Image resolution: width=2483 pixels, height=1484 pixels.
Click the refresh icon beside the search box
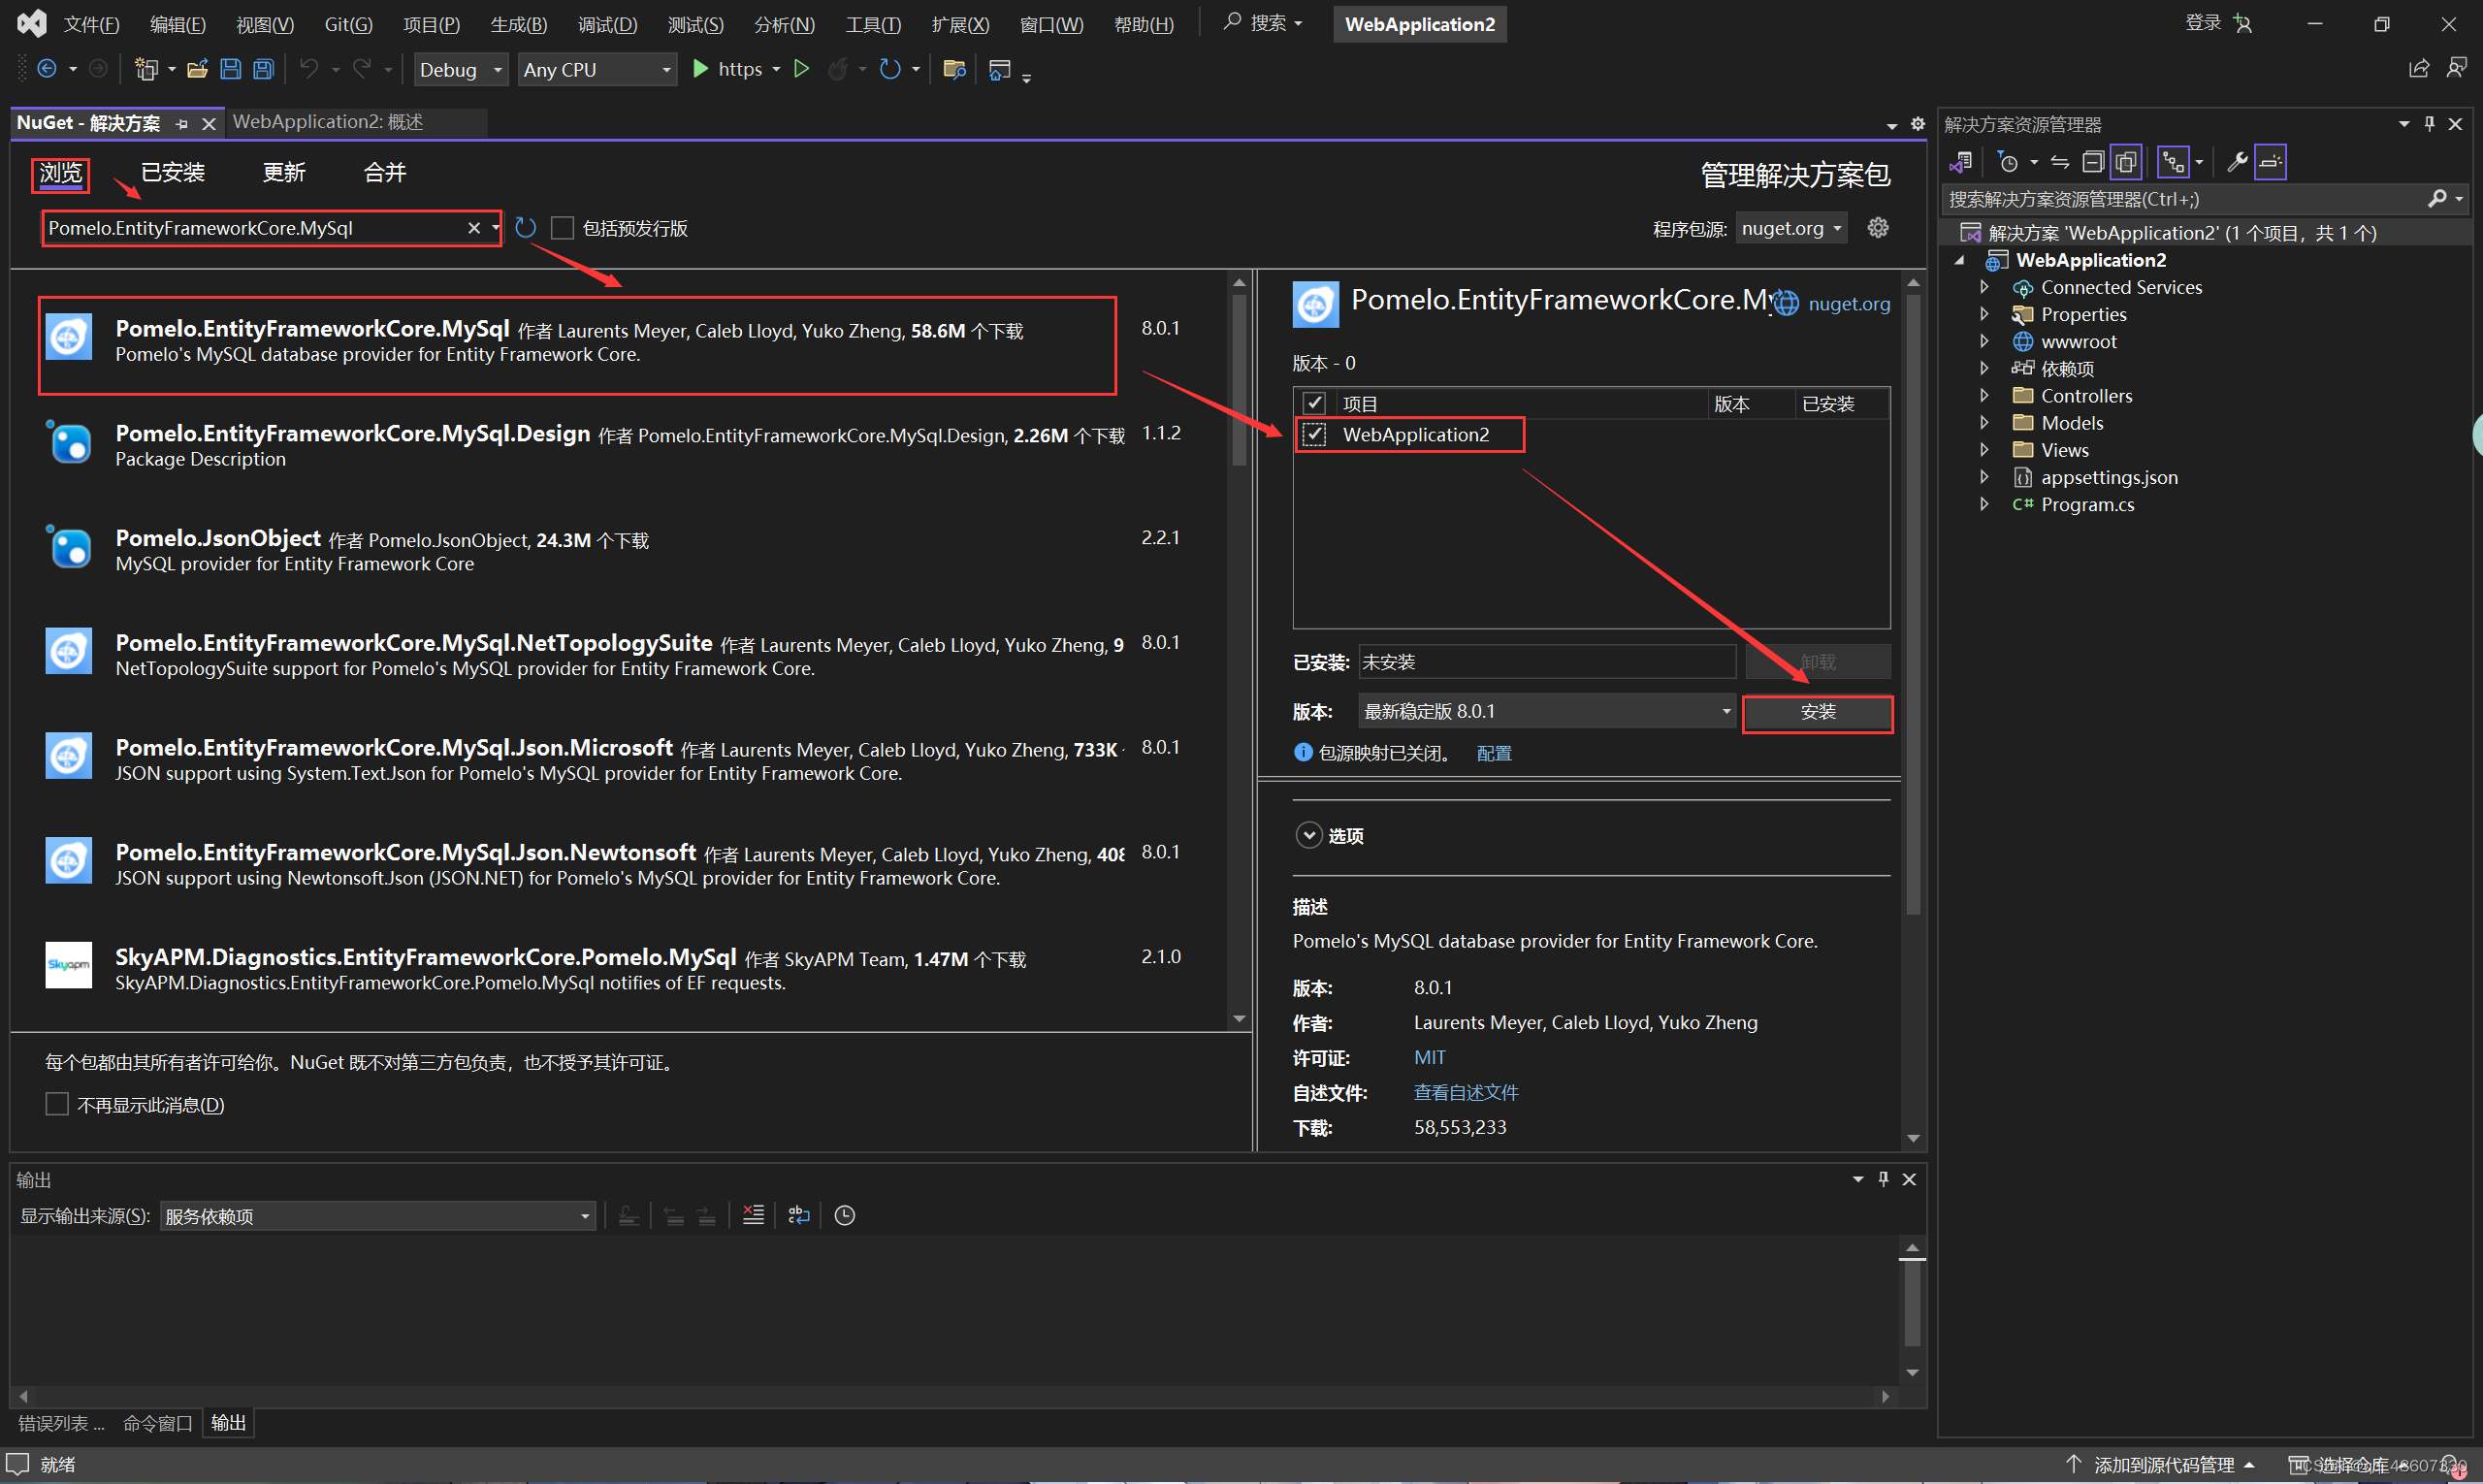[526, 228]
